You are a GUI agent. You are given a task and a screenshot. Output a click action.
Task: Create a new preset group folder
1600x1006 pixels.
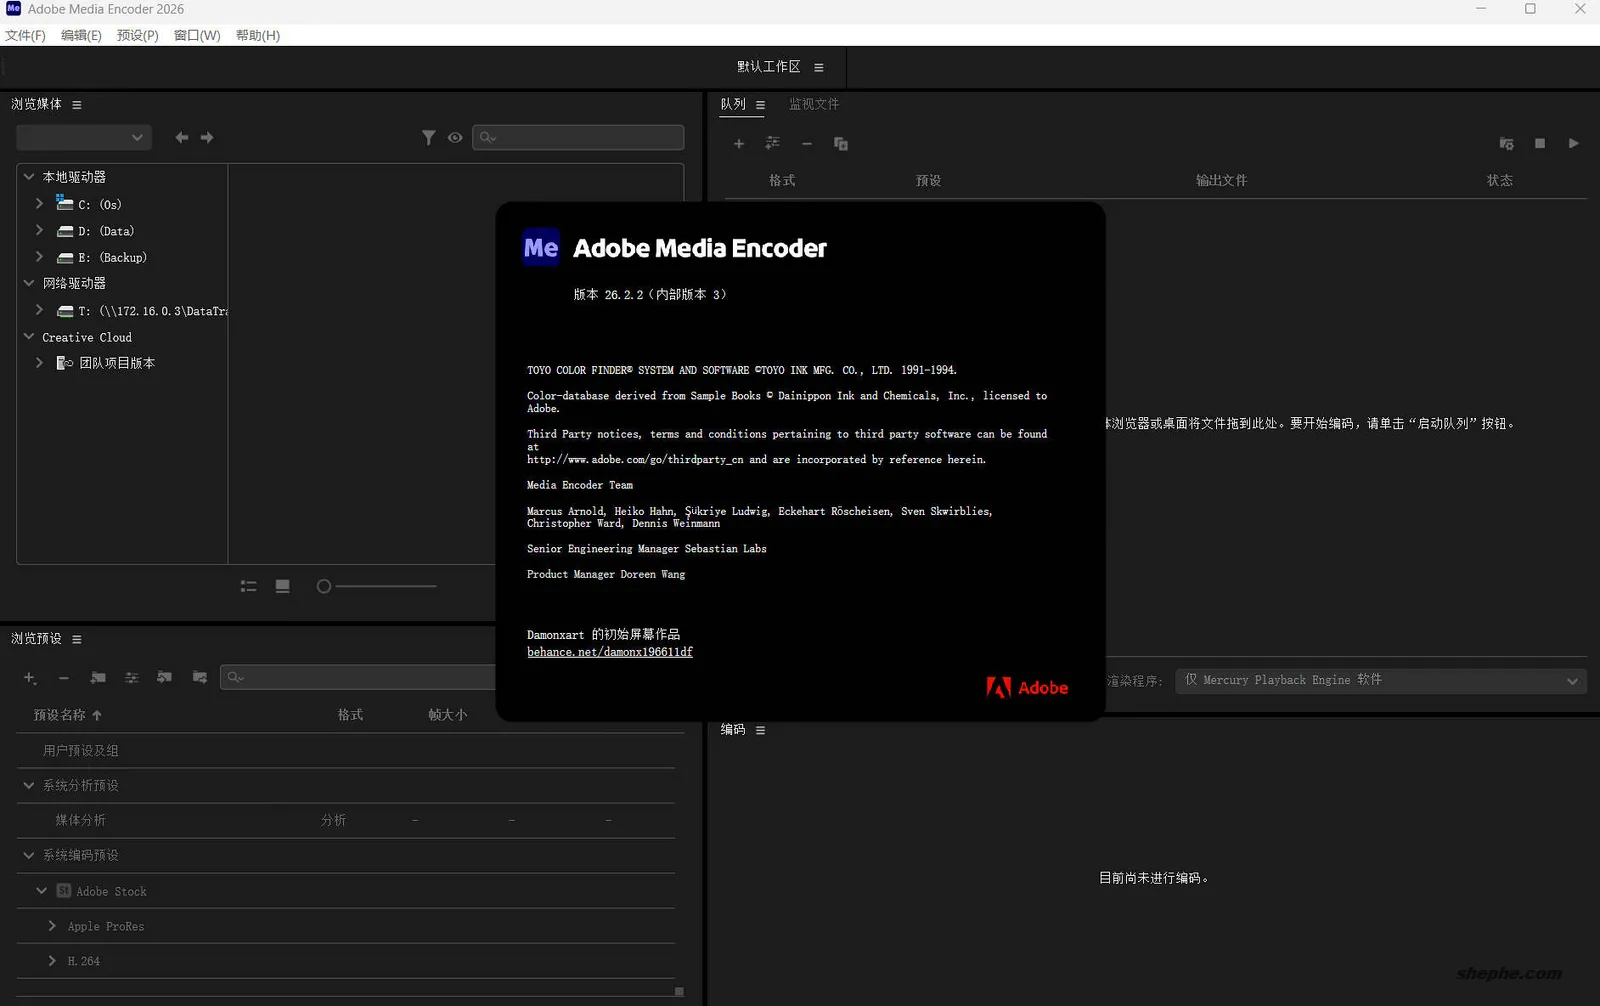point(98,678)
